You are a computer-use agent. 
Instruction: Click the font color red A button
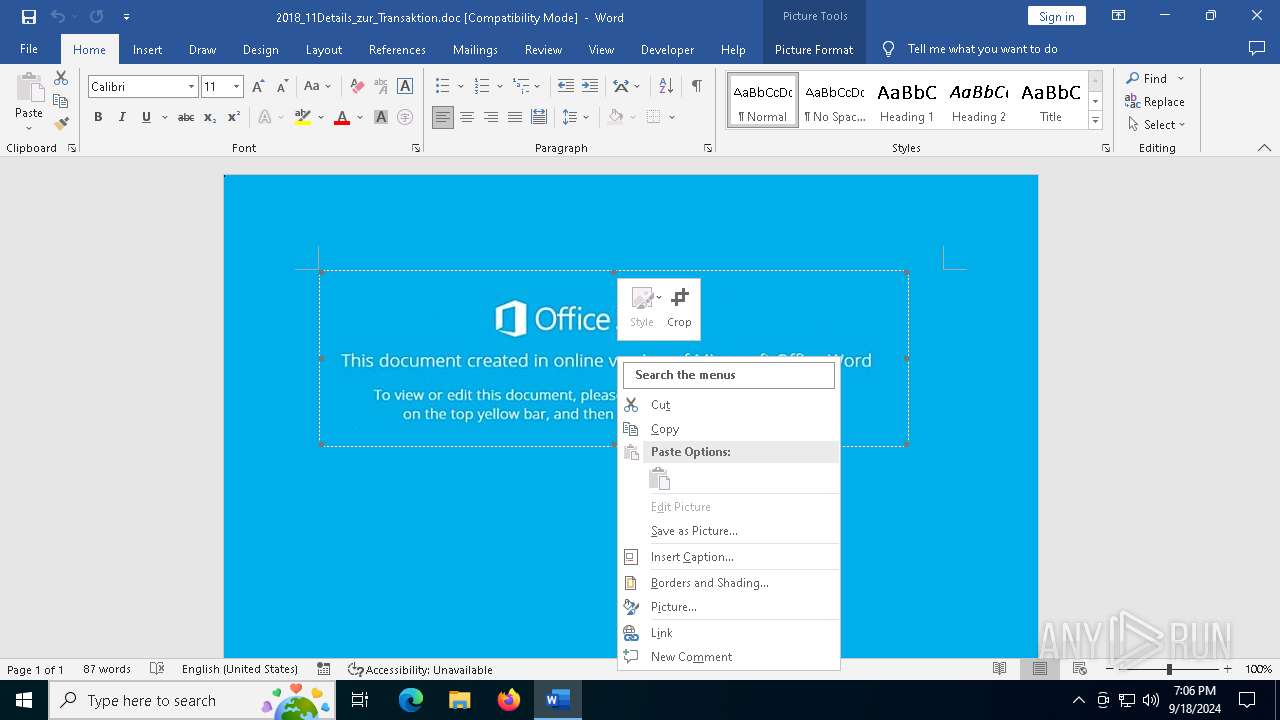click(x=342, y=117)
